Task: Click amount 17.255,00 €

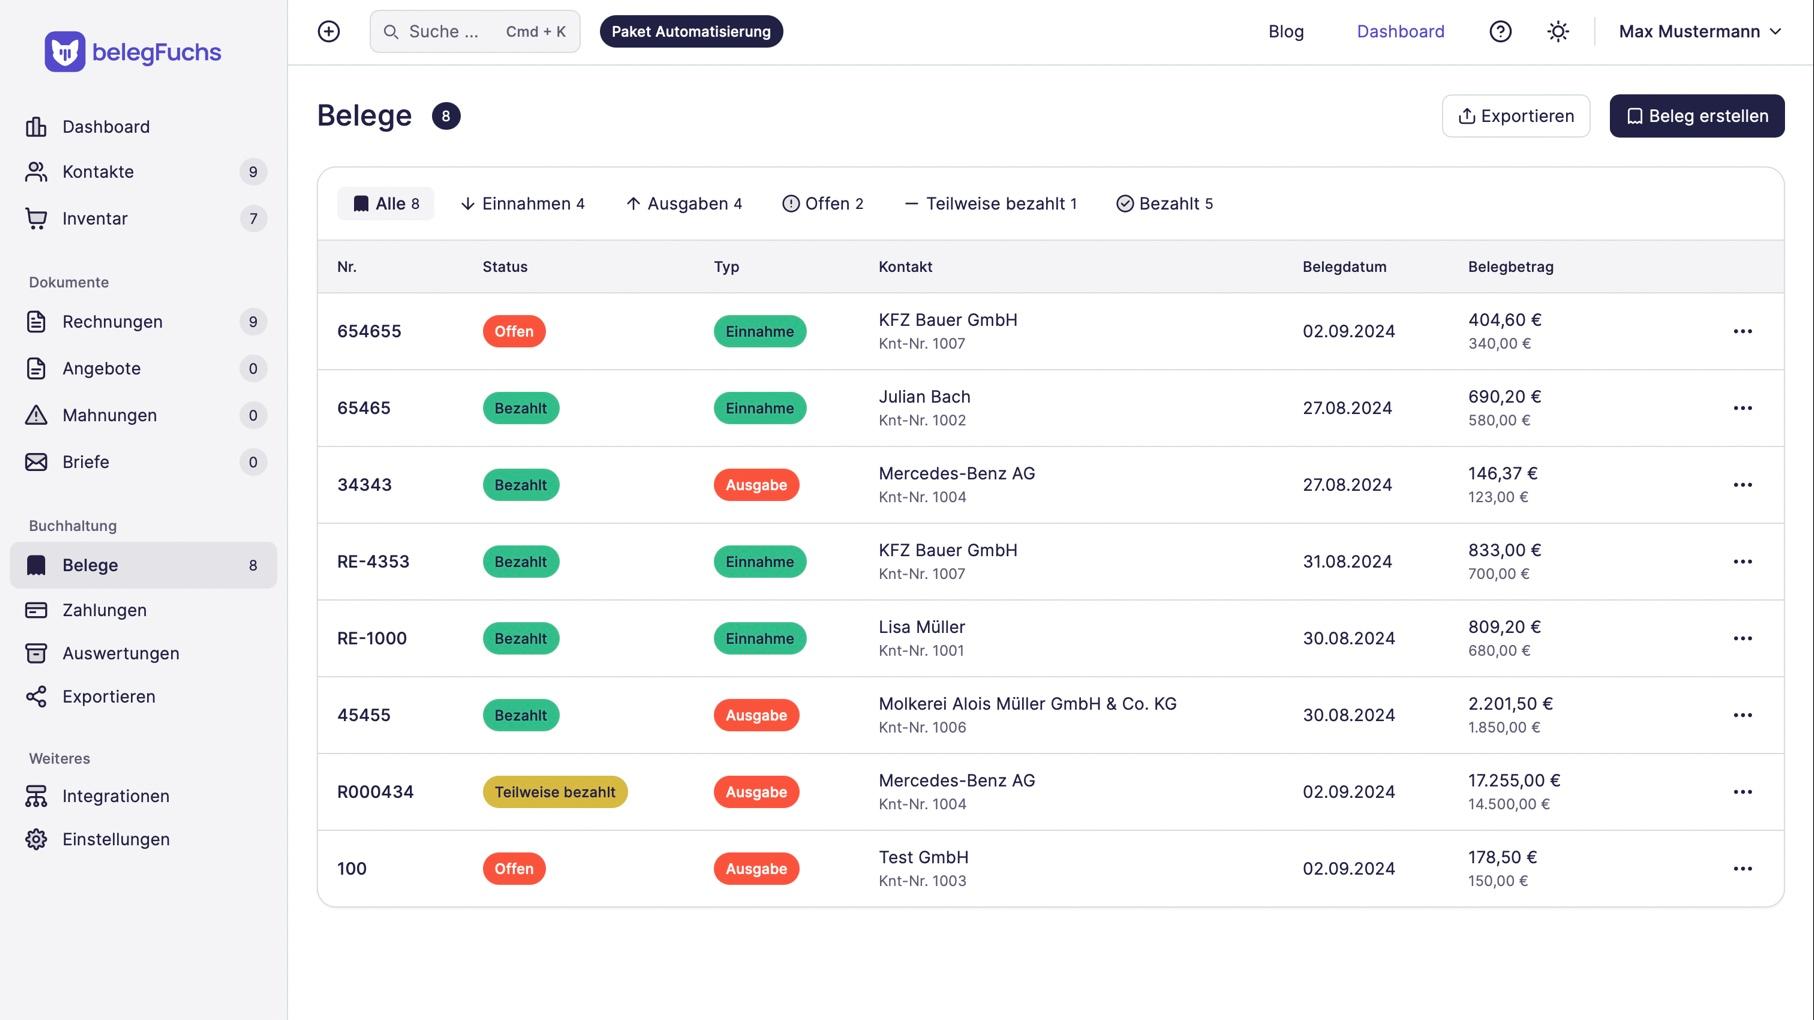Action: pos(1514,781)
